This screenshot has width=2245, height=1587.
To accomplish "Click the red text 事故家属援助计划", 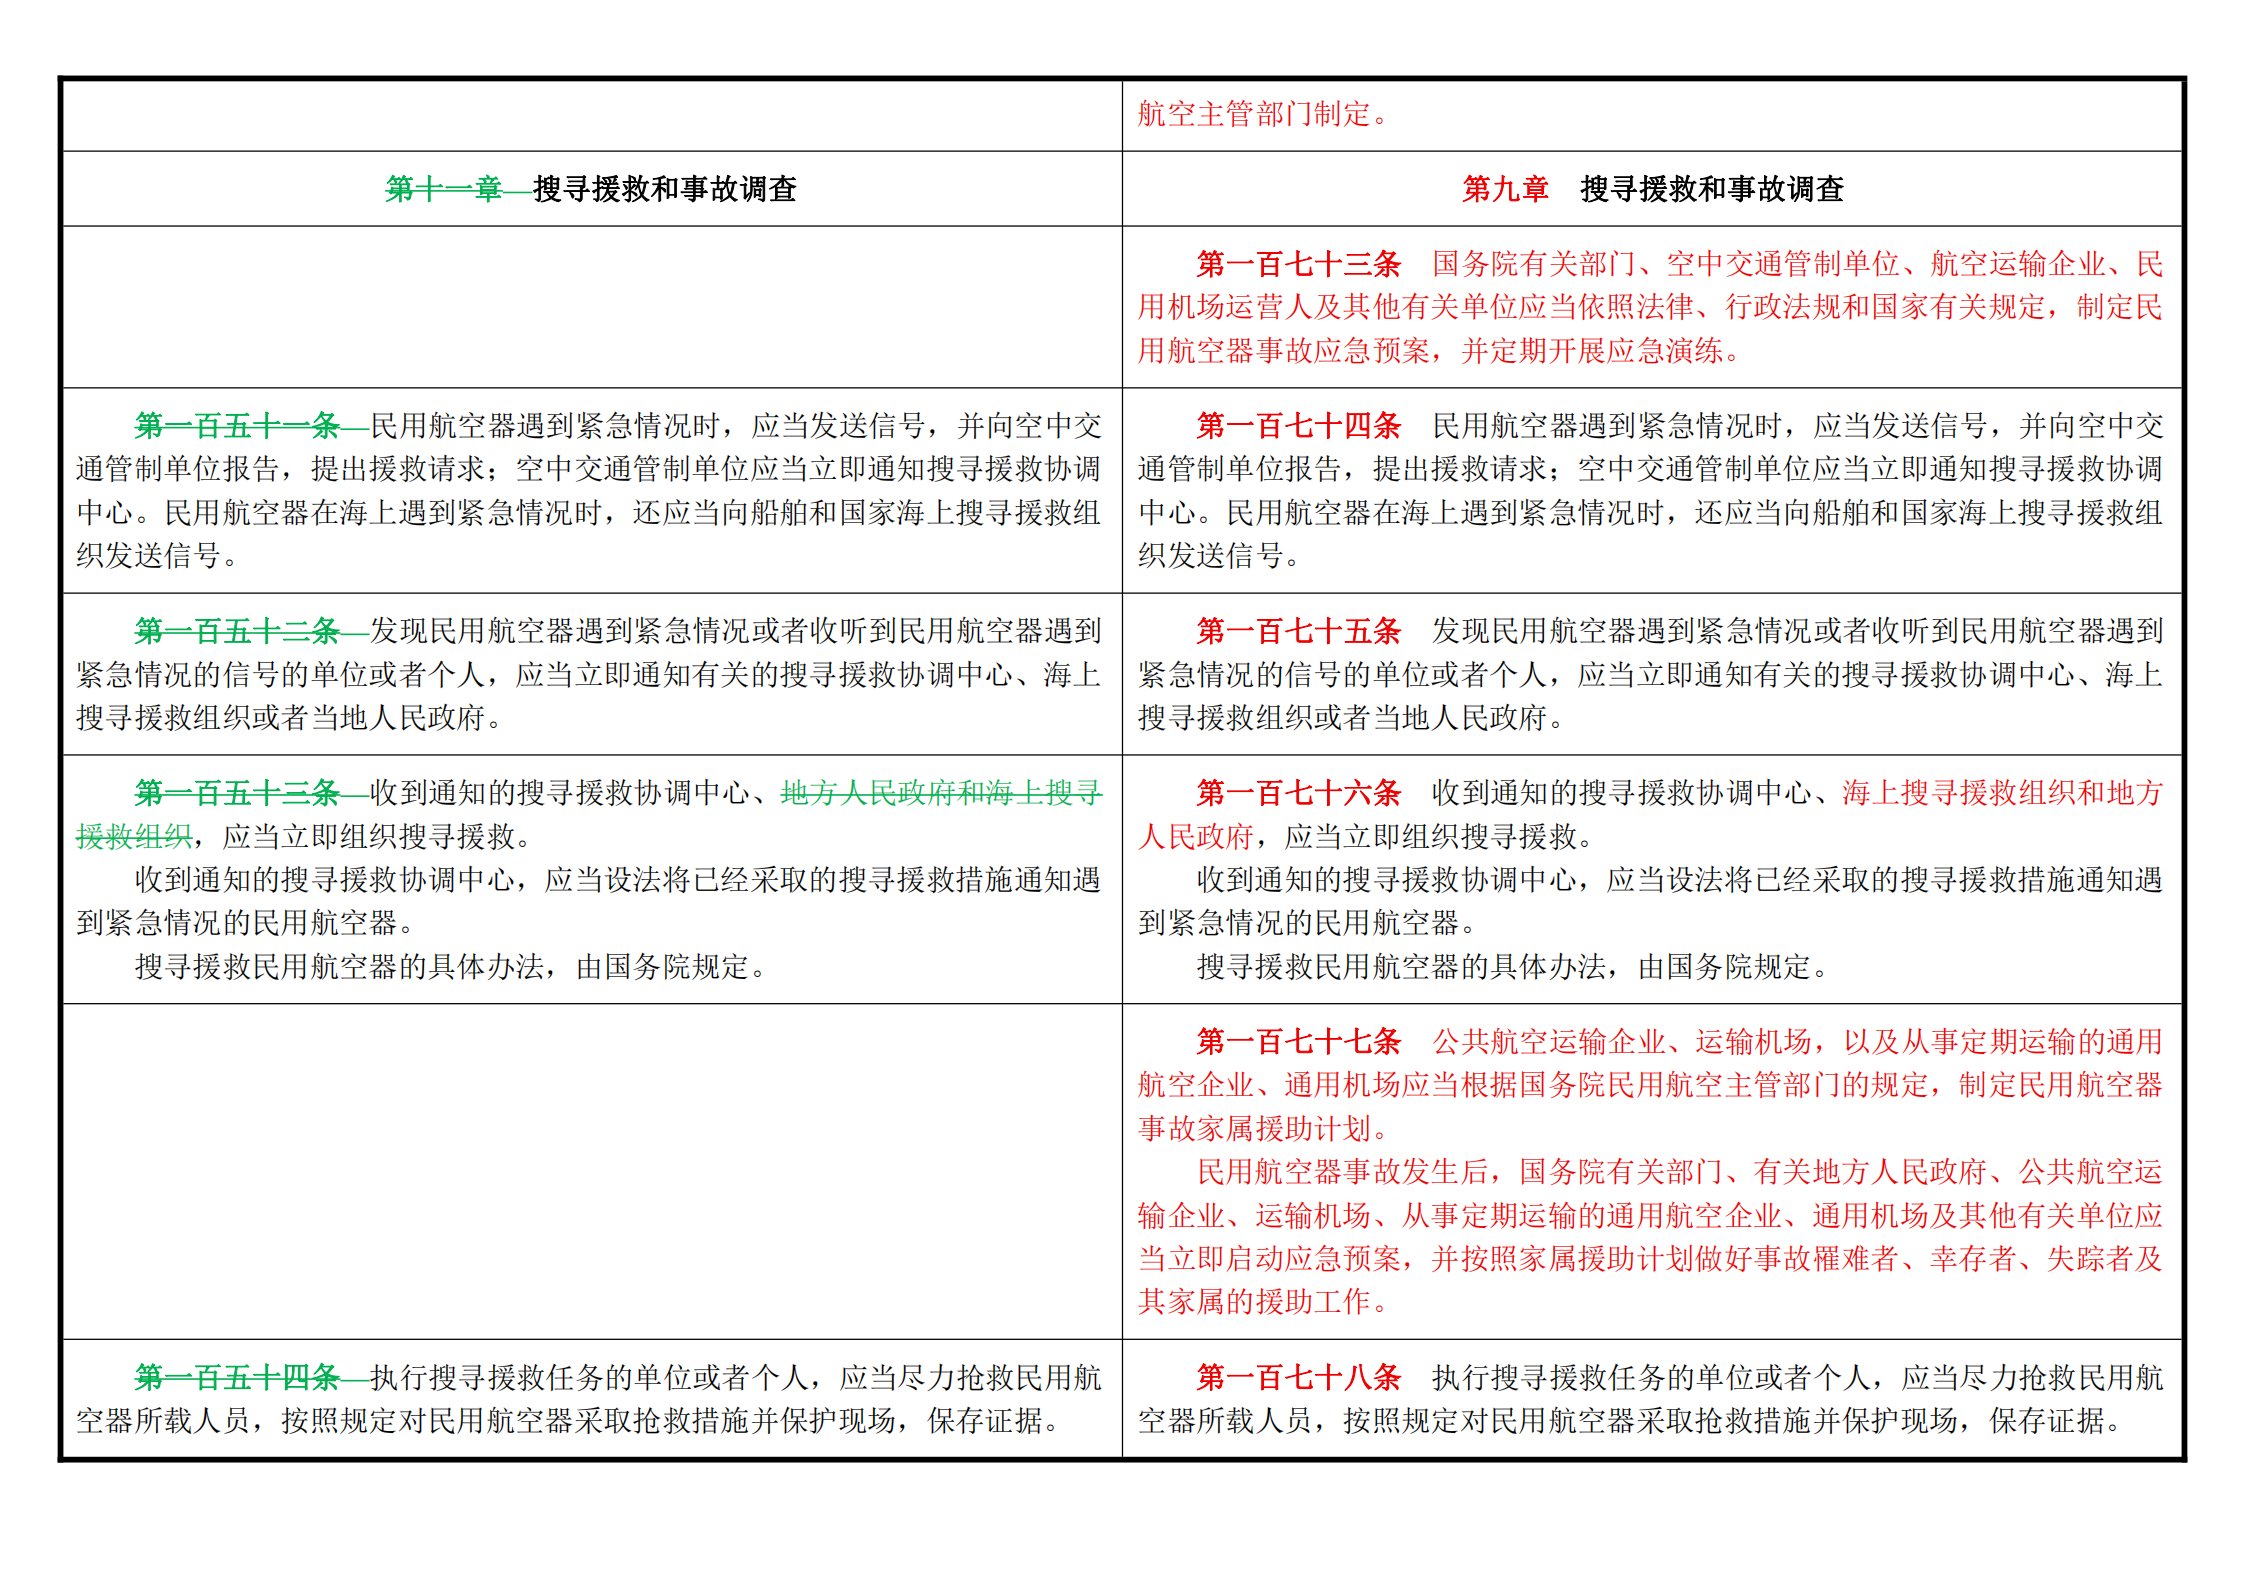I will tap(1254, 1129).
